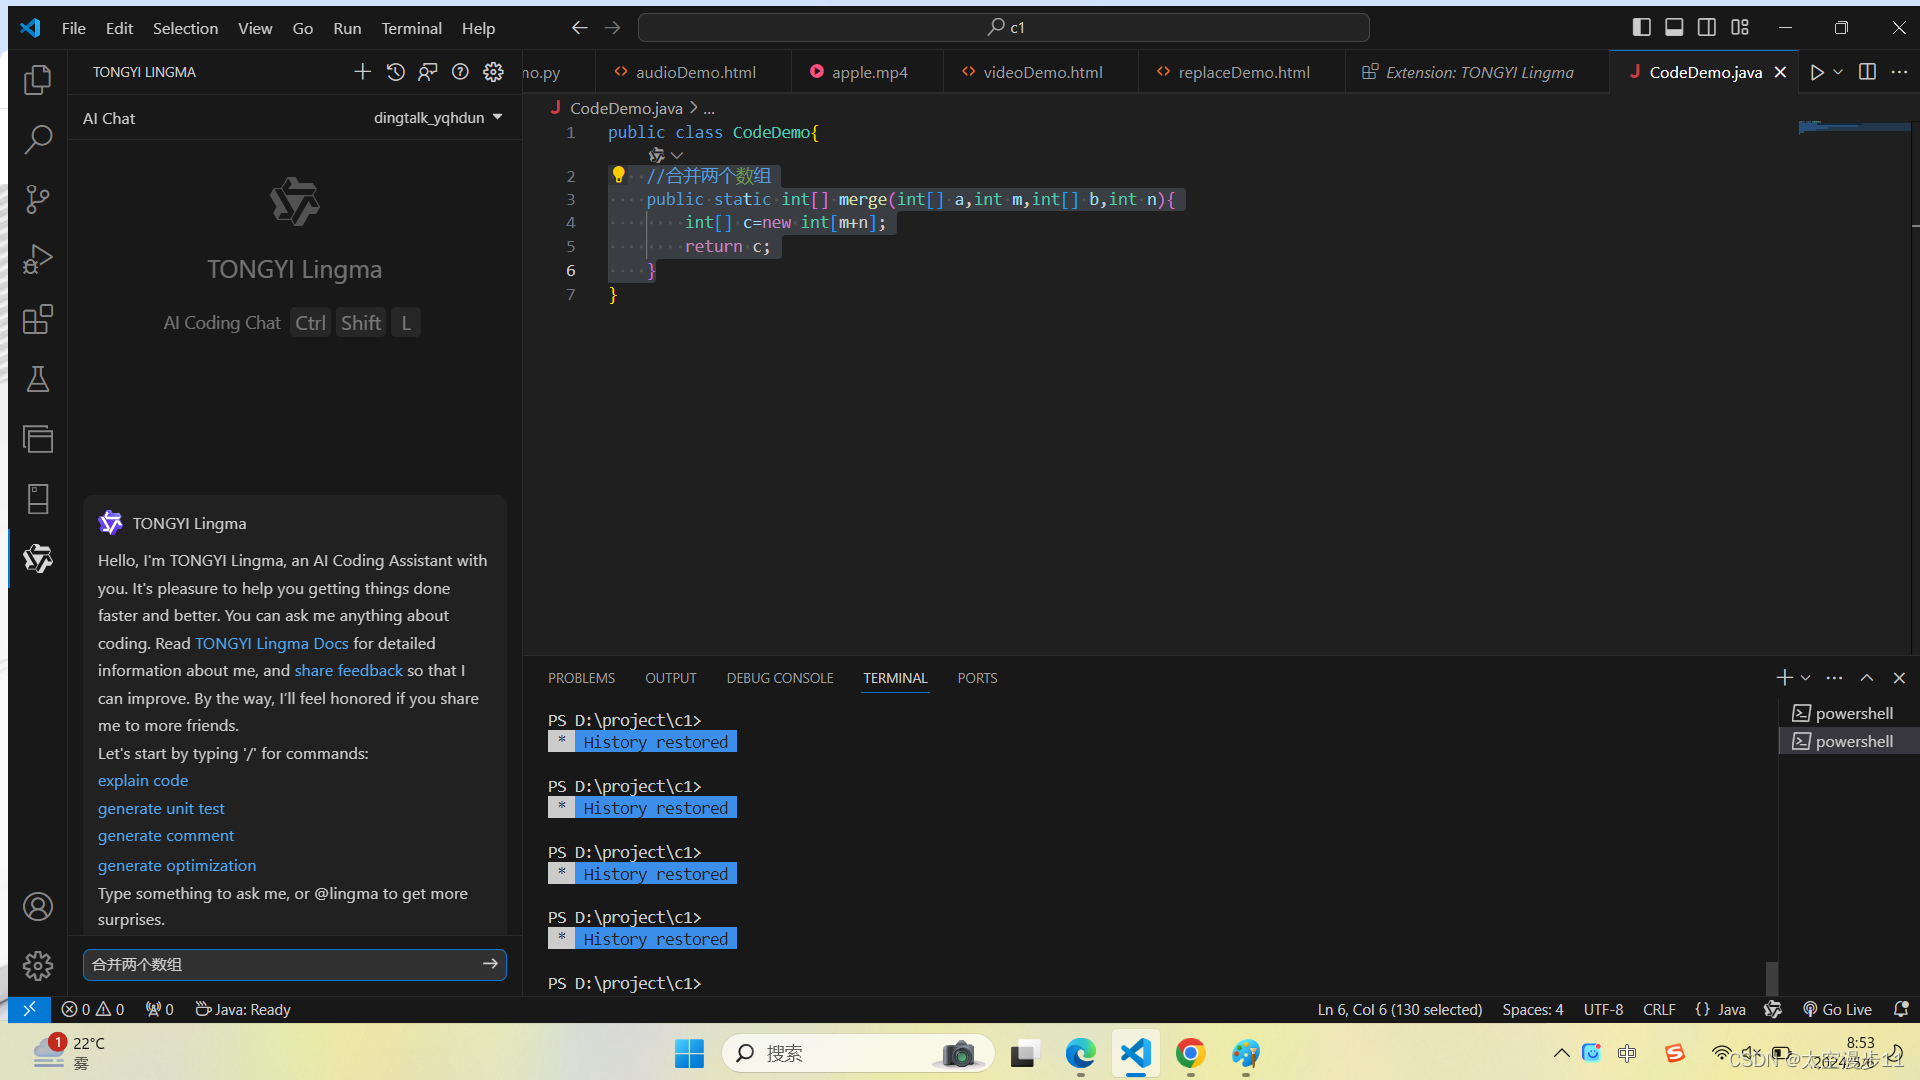Open the File menu
Image resolution: width=1920 pixels, height=1080 pixels.
[x=73, y=28]
